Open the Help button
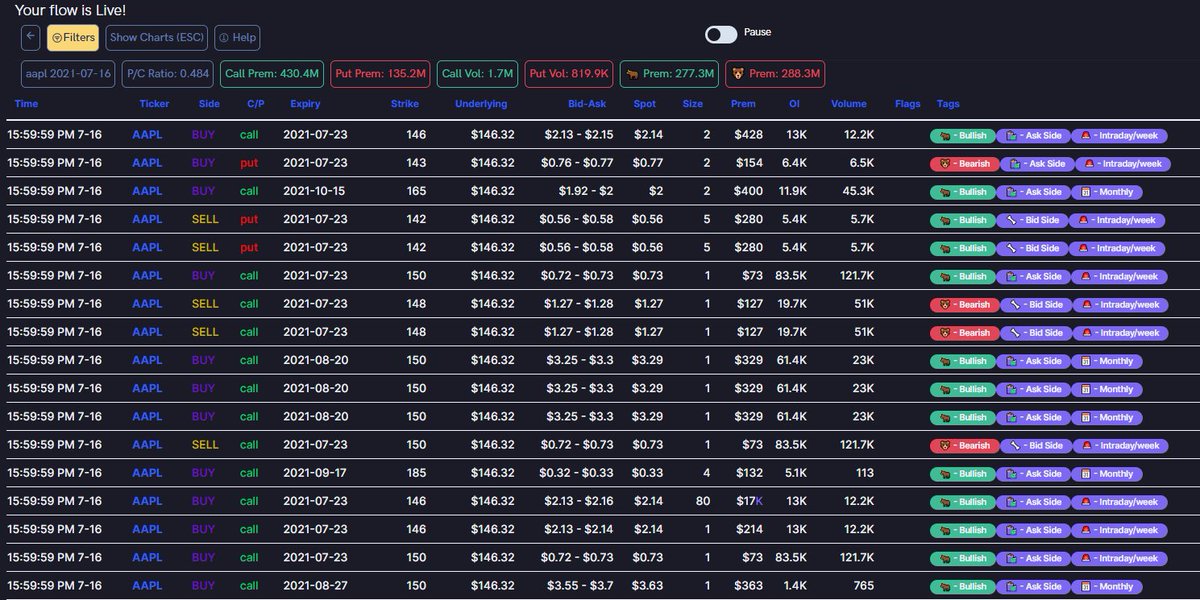 point(237,38)
